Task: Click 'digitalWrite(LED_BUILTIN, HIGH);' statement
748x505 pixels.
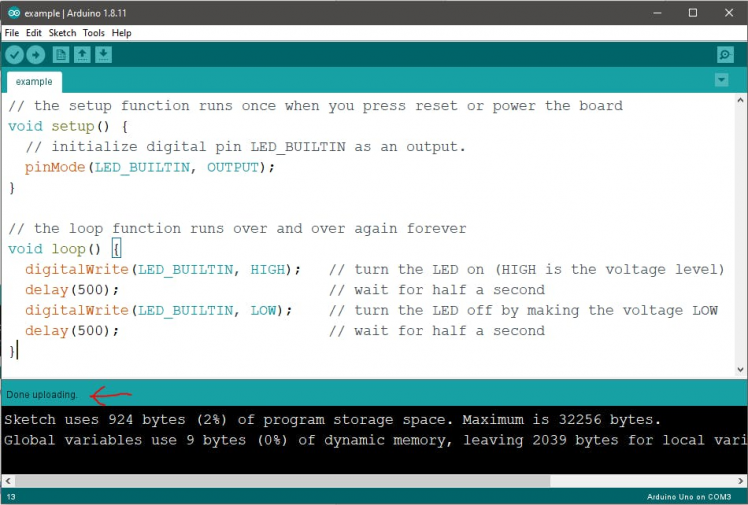Action: [x=163, y=269]
